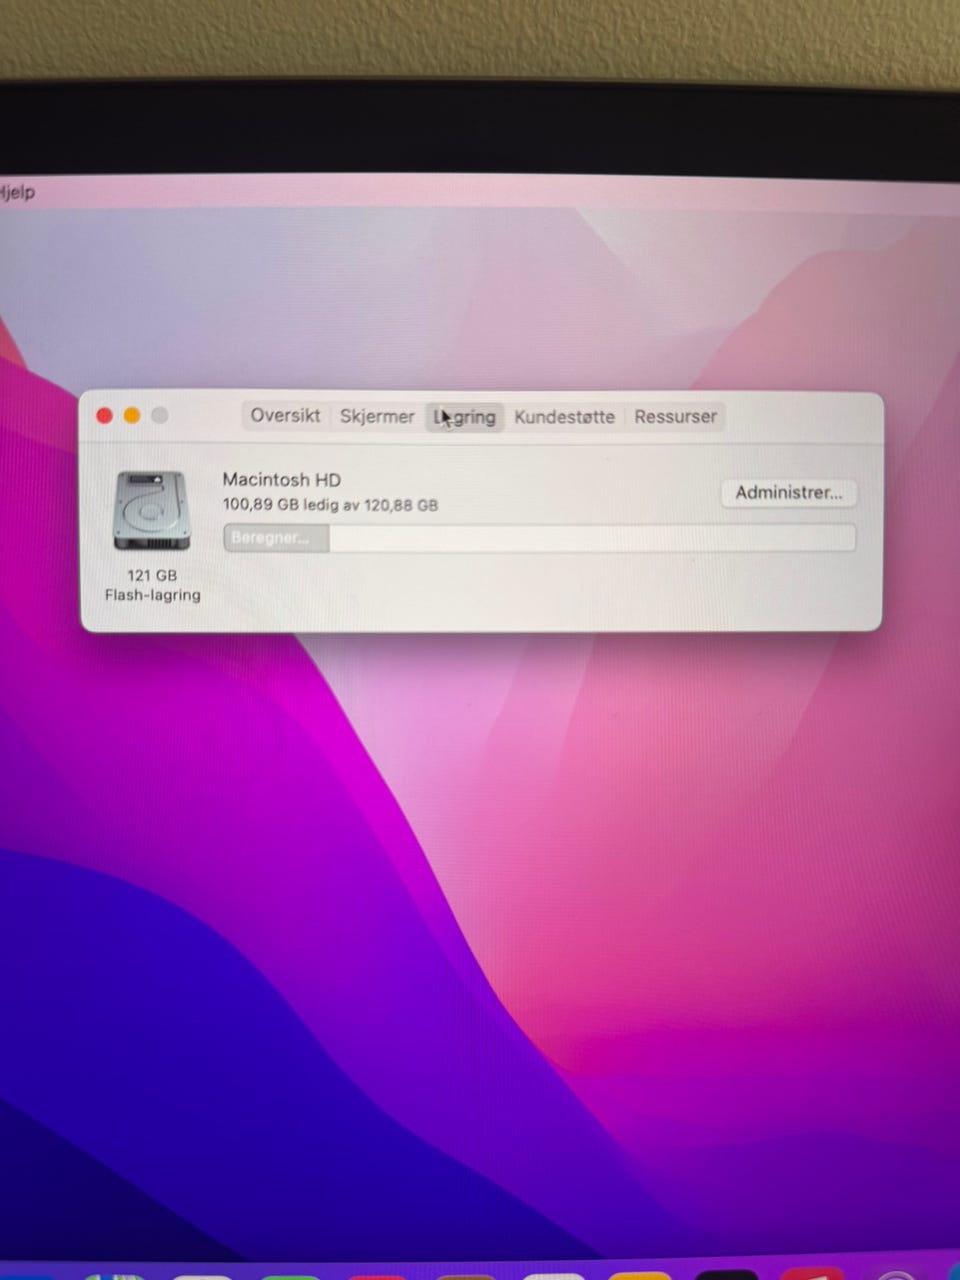Select the Lagring tab
Viewport: 960px width, 1280px height.
tap(464, 417)
